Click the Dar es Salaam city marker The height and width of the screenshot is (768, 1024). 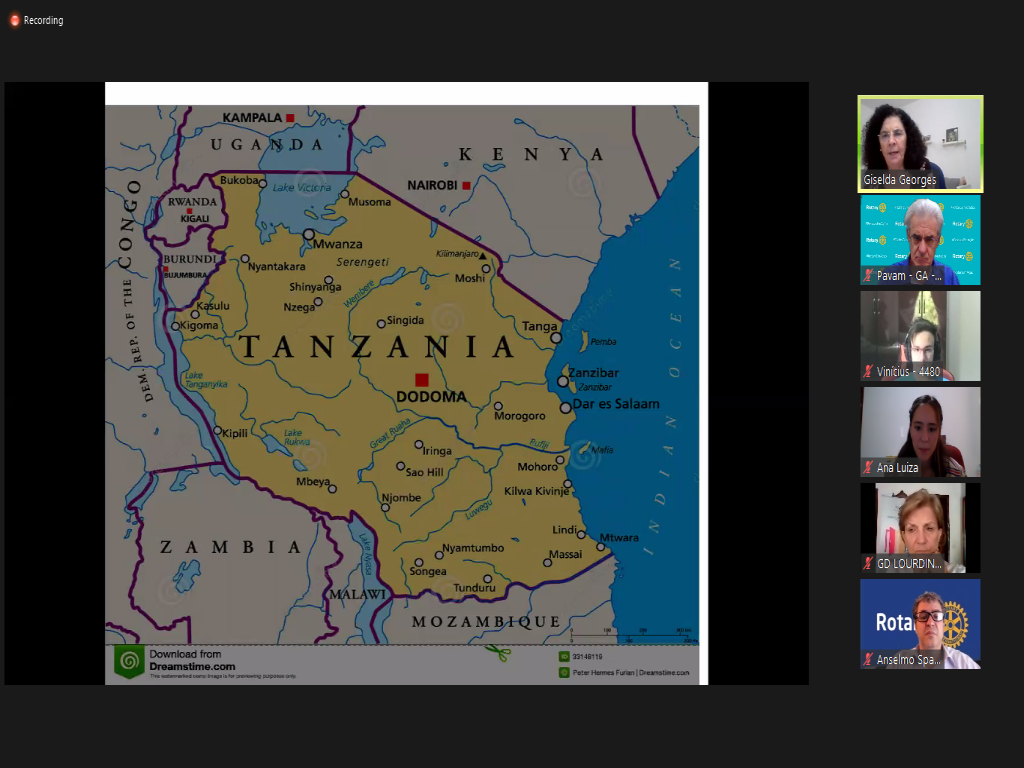pos(565,407)
